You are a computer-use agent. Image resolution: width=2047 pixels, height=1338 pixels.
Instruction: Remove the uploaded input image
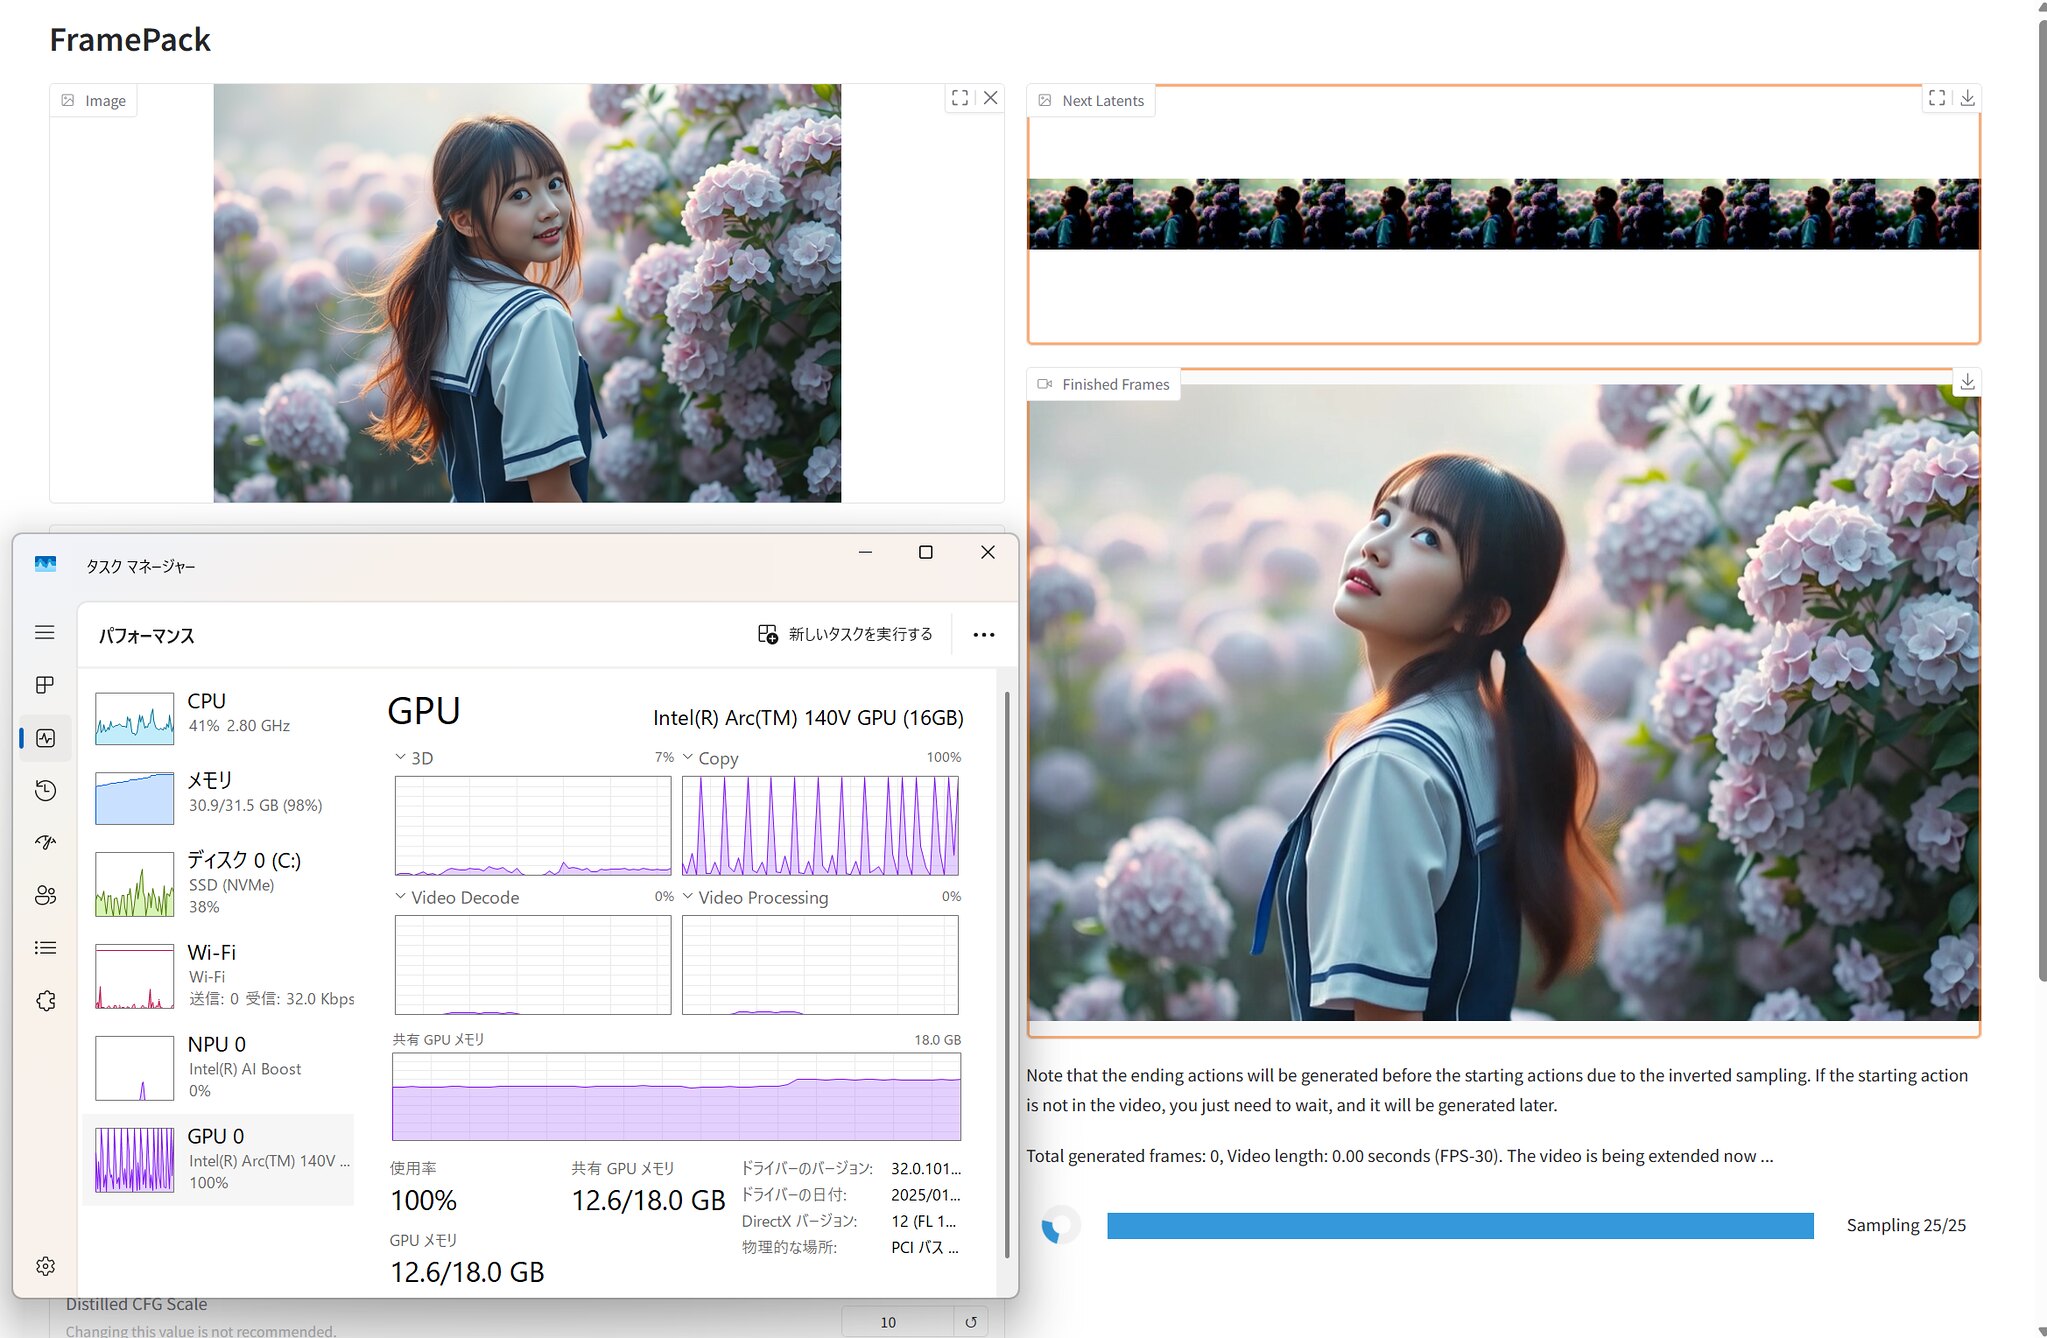pyautogui.click(x=990, y=98)
